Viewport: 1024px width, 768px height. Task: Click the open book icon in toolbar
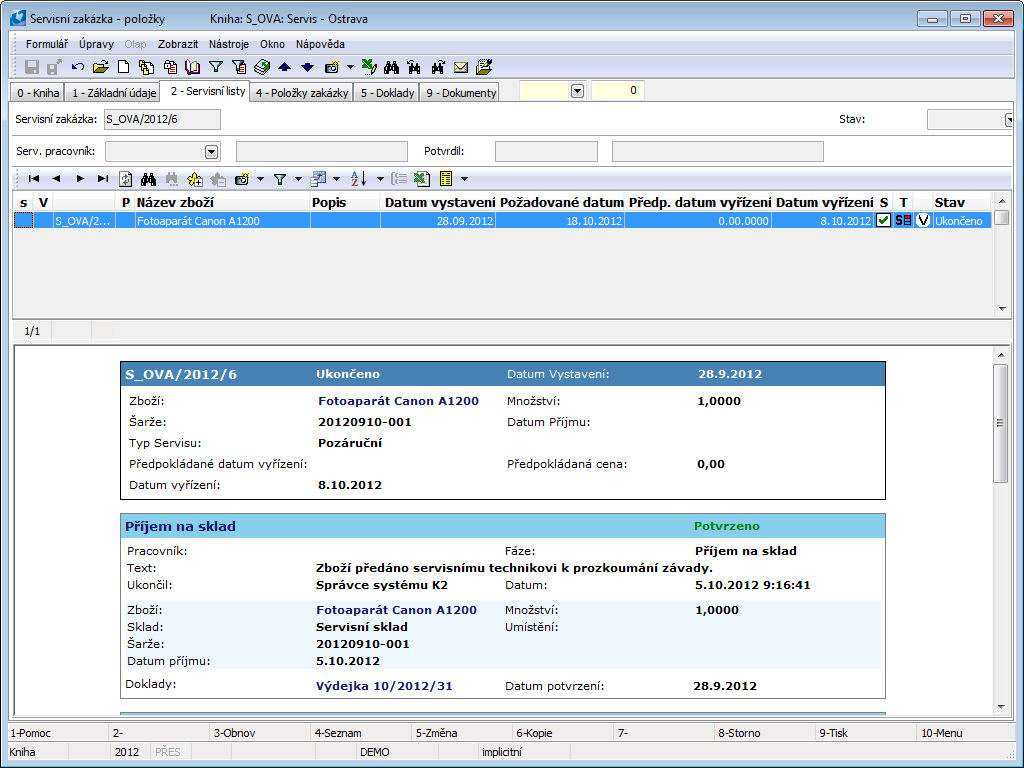coord(193,67)
